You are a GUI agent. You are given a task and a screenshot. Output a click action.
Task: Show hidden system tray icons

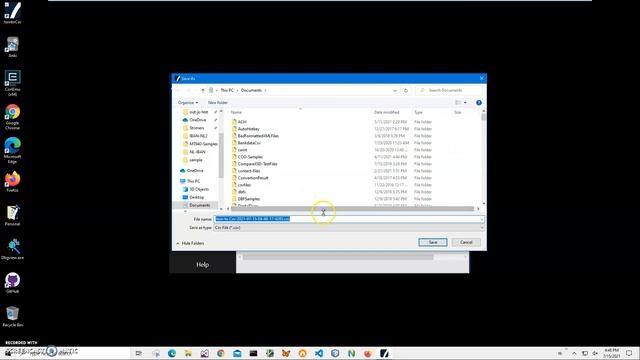[x=574, y=353]
